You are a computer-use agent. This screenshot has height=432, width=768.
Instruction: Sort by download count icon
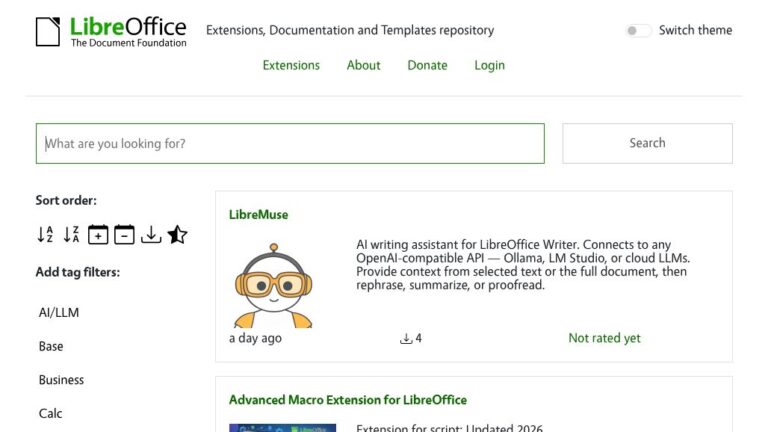click(151, 235)
